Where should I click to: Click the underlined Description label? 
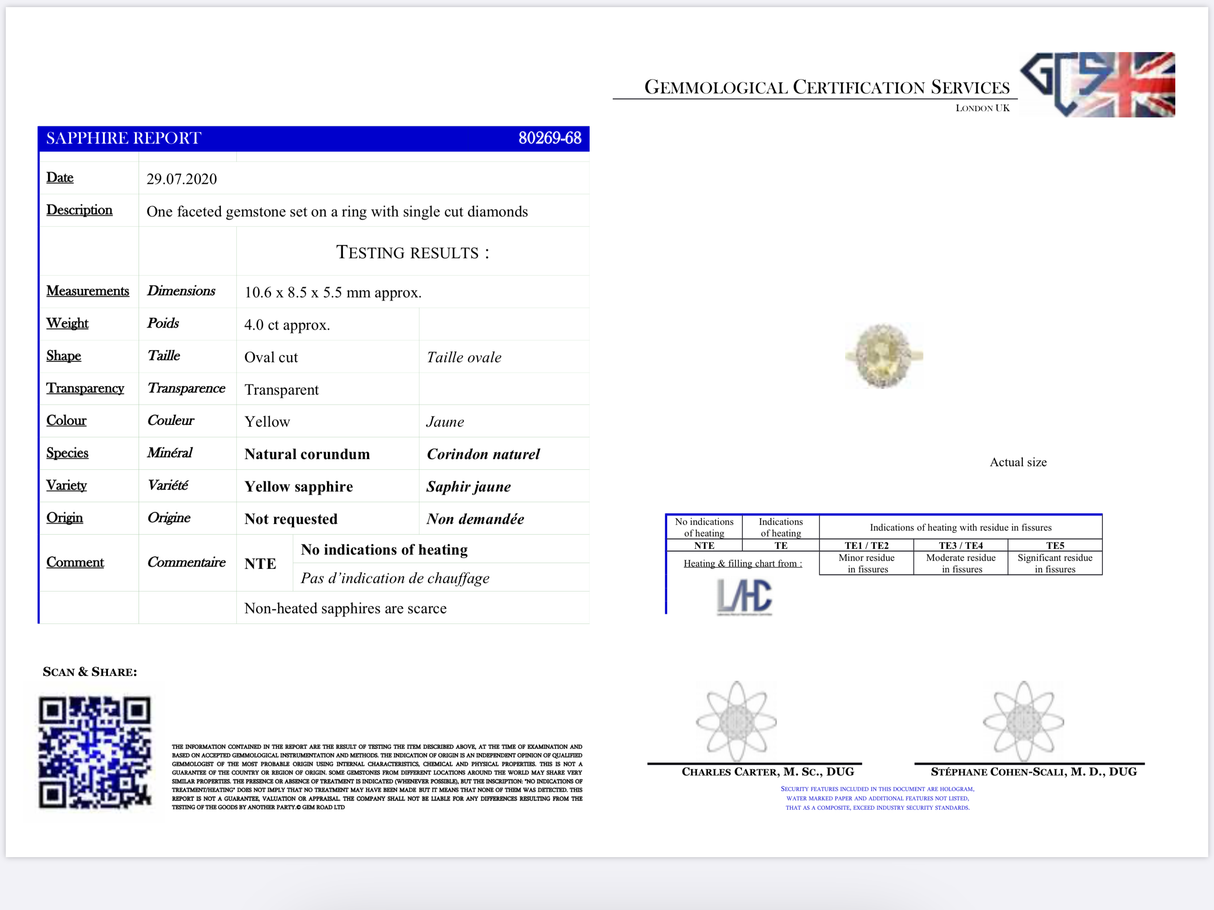pos(79,210)
